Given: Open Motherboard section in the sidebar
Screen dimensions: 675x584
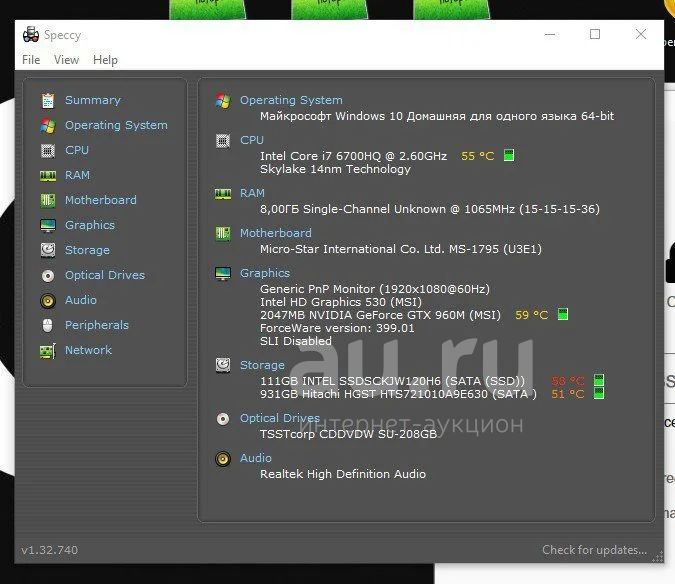Looking at the screenshot, I should 101,200.
